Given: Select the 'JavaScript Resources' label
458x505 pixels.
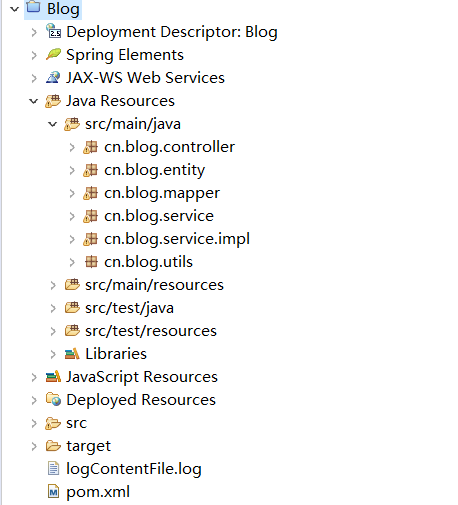Looking at the screenshot, I should tap(142, 377).
